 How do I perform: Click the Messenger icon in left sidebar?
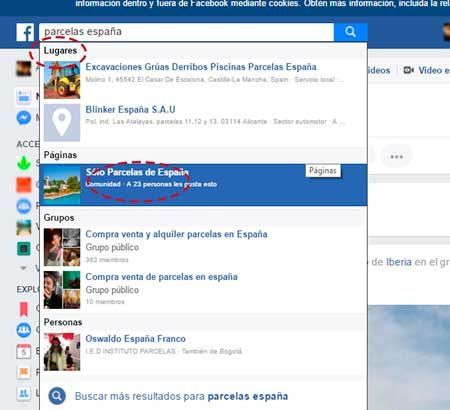24,118
